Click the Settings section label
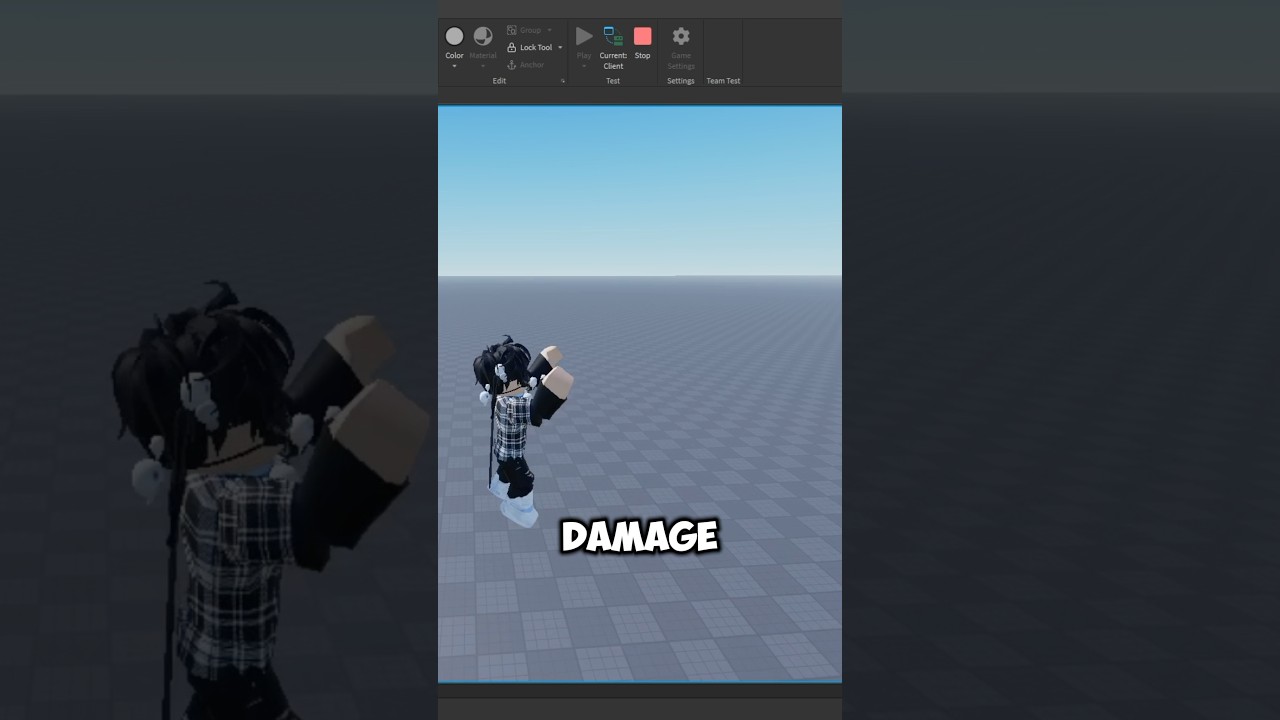This screenshot has width=1280, height=720. click(681, 81)
